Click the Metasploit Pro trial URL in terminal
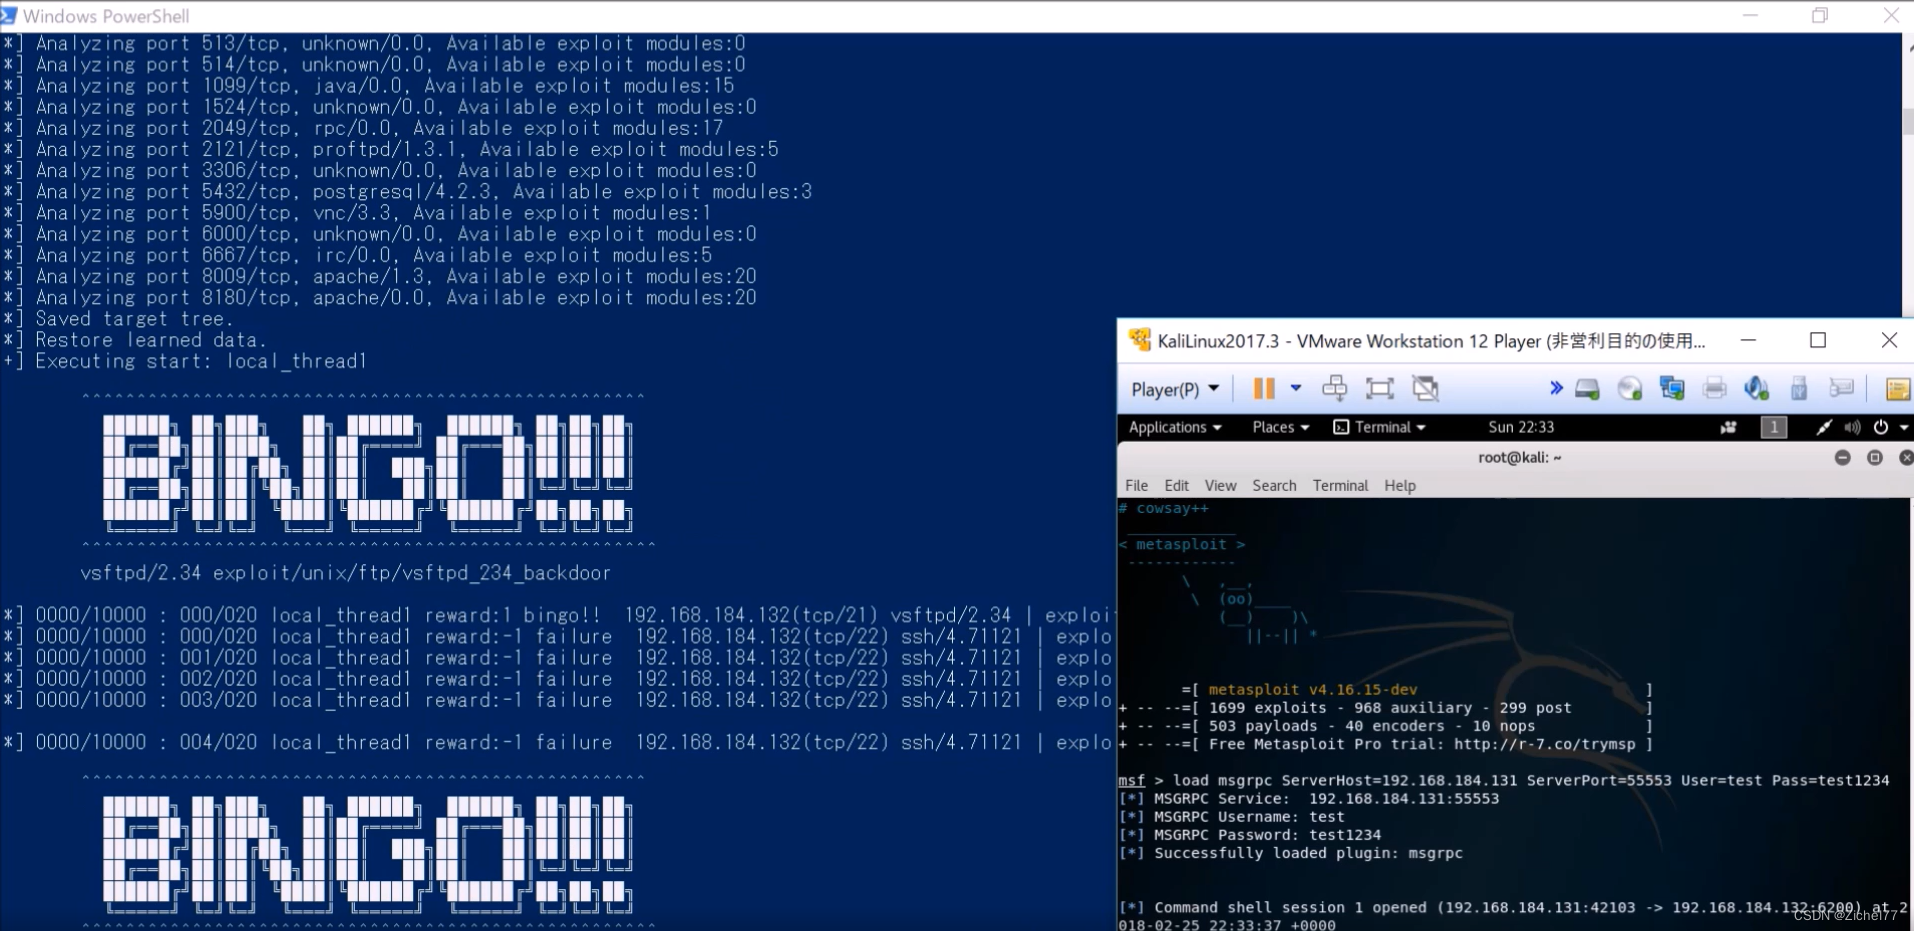Viewport: 1914px width, 931px height. (1545, 744)
